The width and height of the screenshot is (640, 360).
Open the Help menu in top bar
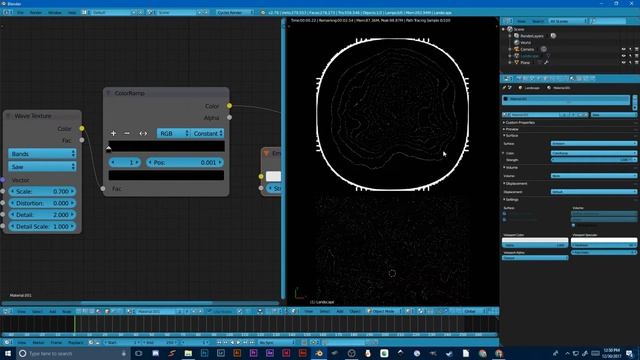click(x=72, y=13)
